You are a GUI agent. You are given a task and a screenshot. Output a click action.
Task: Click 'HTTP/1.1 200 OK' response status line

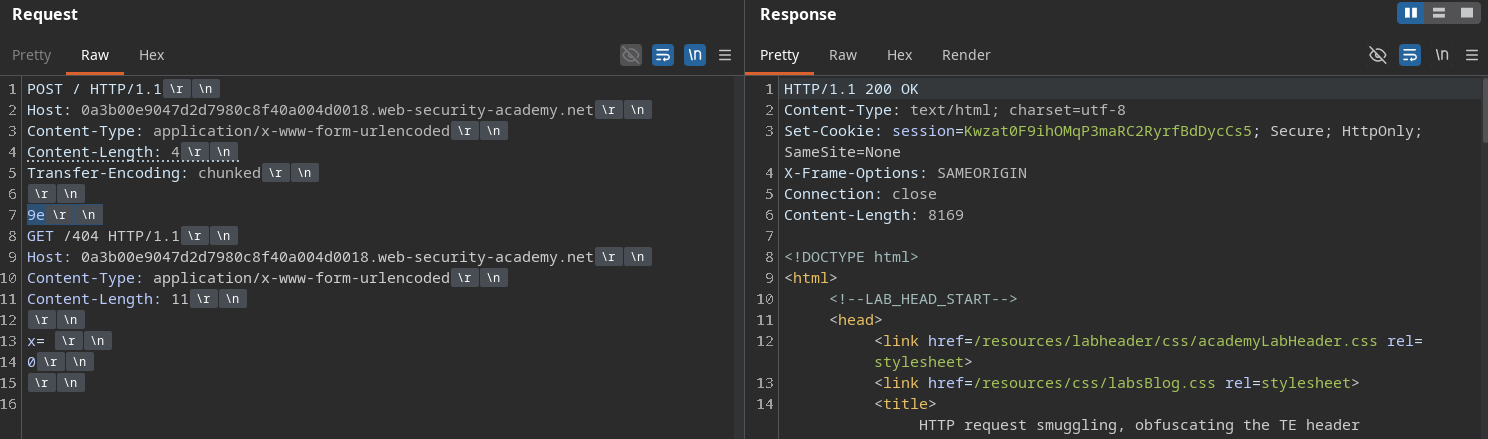pyautogui.click(x=851, y=89)
